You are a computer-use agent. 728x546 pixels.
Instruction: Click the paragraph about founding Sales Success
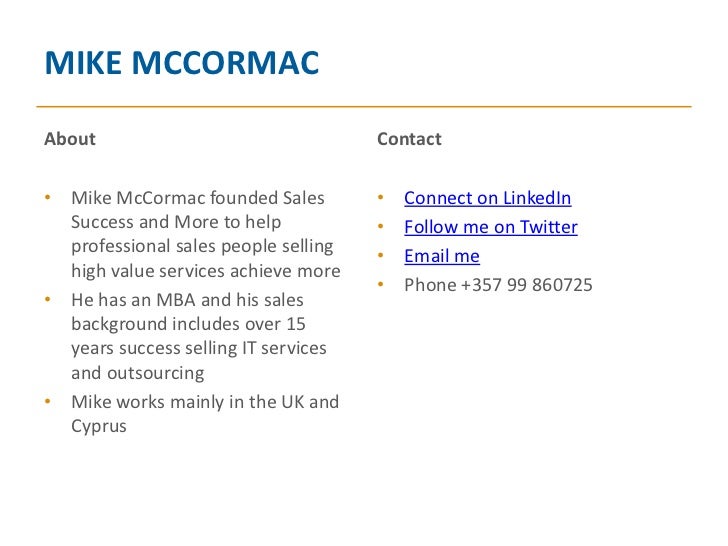[206, 234]
